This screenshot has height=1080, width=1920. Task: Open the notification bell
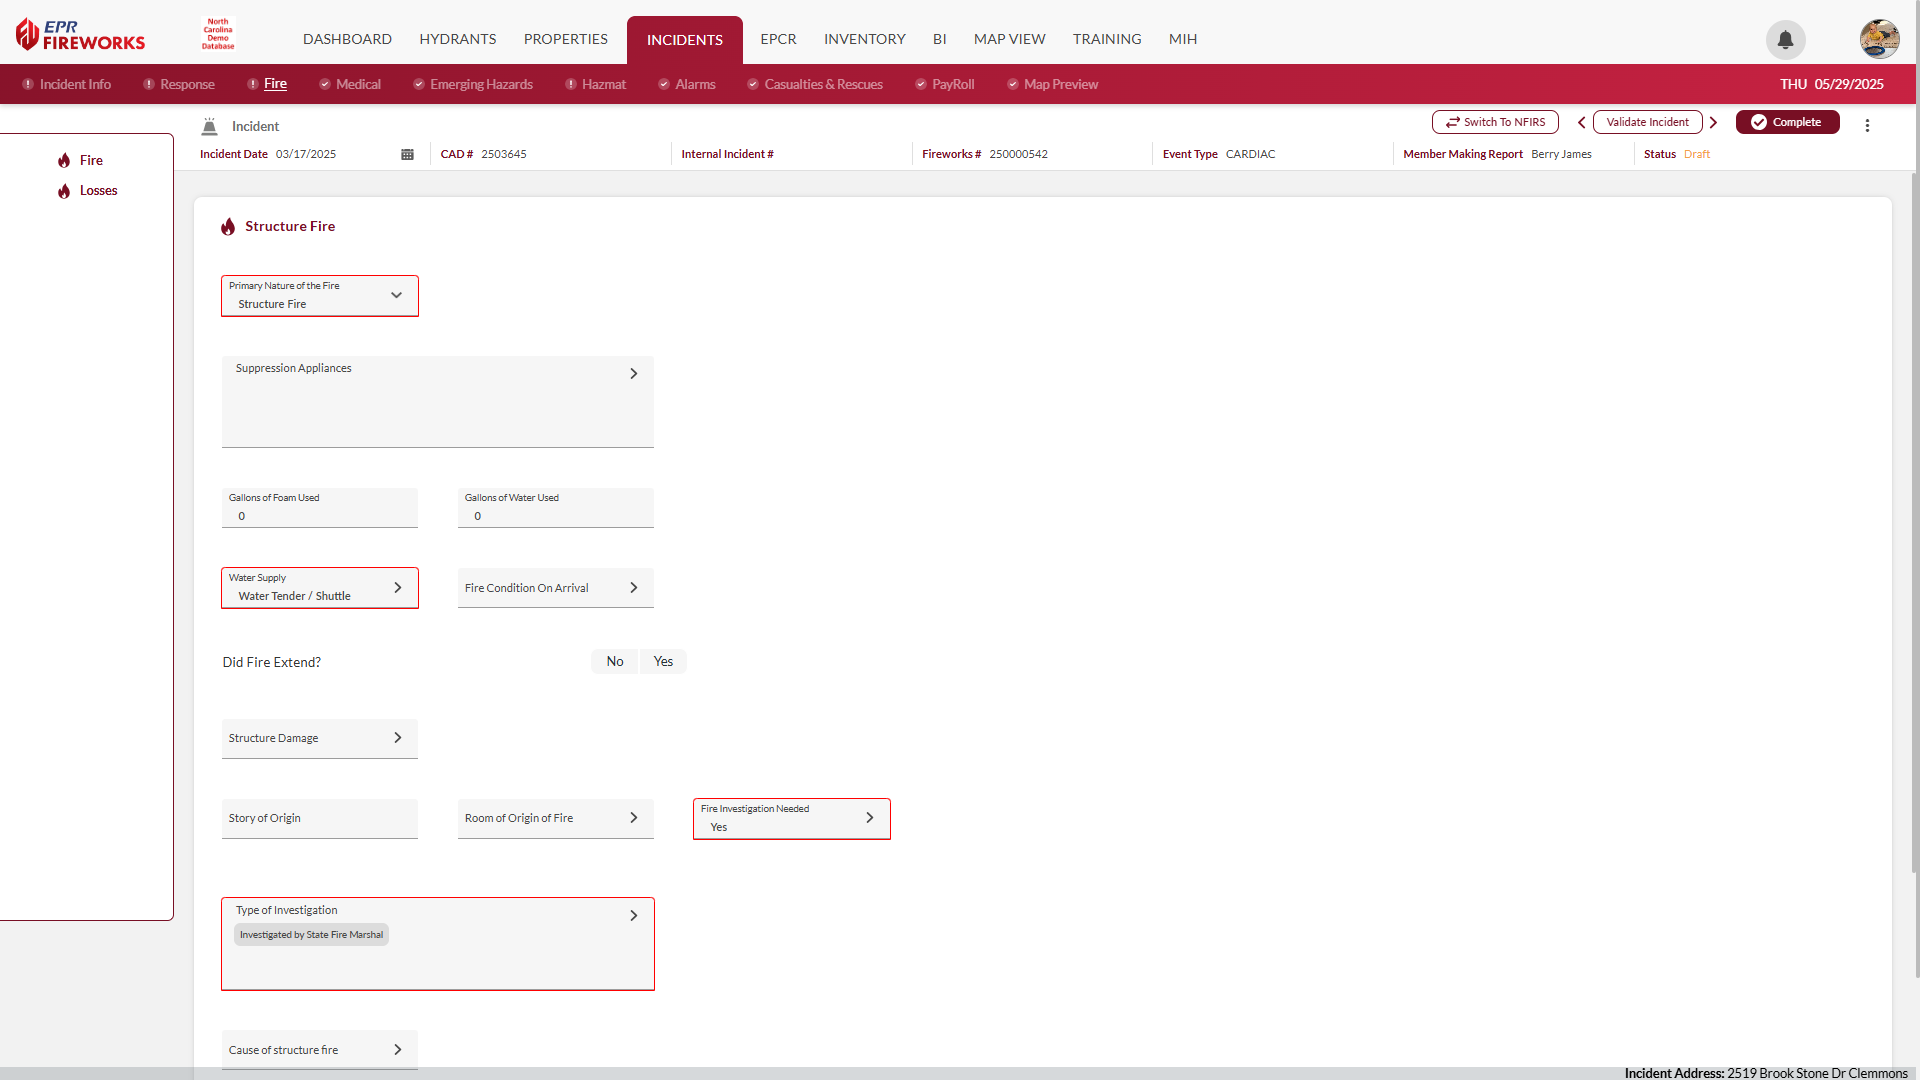pos(1786,40)
